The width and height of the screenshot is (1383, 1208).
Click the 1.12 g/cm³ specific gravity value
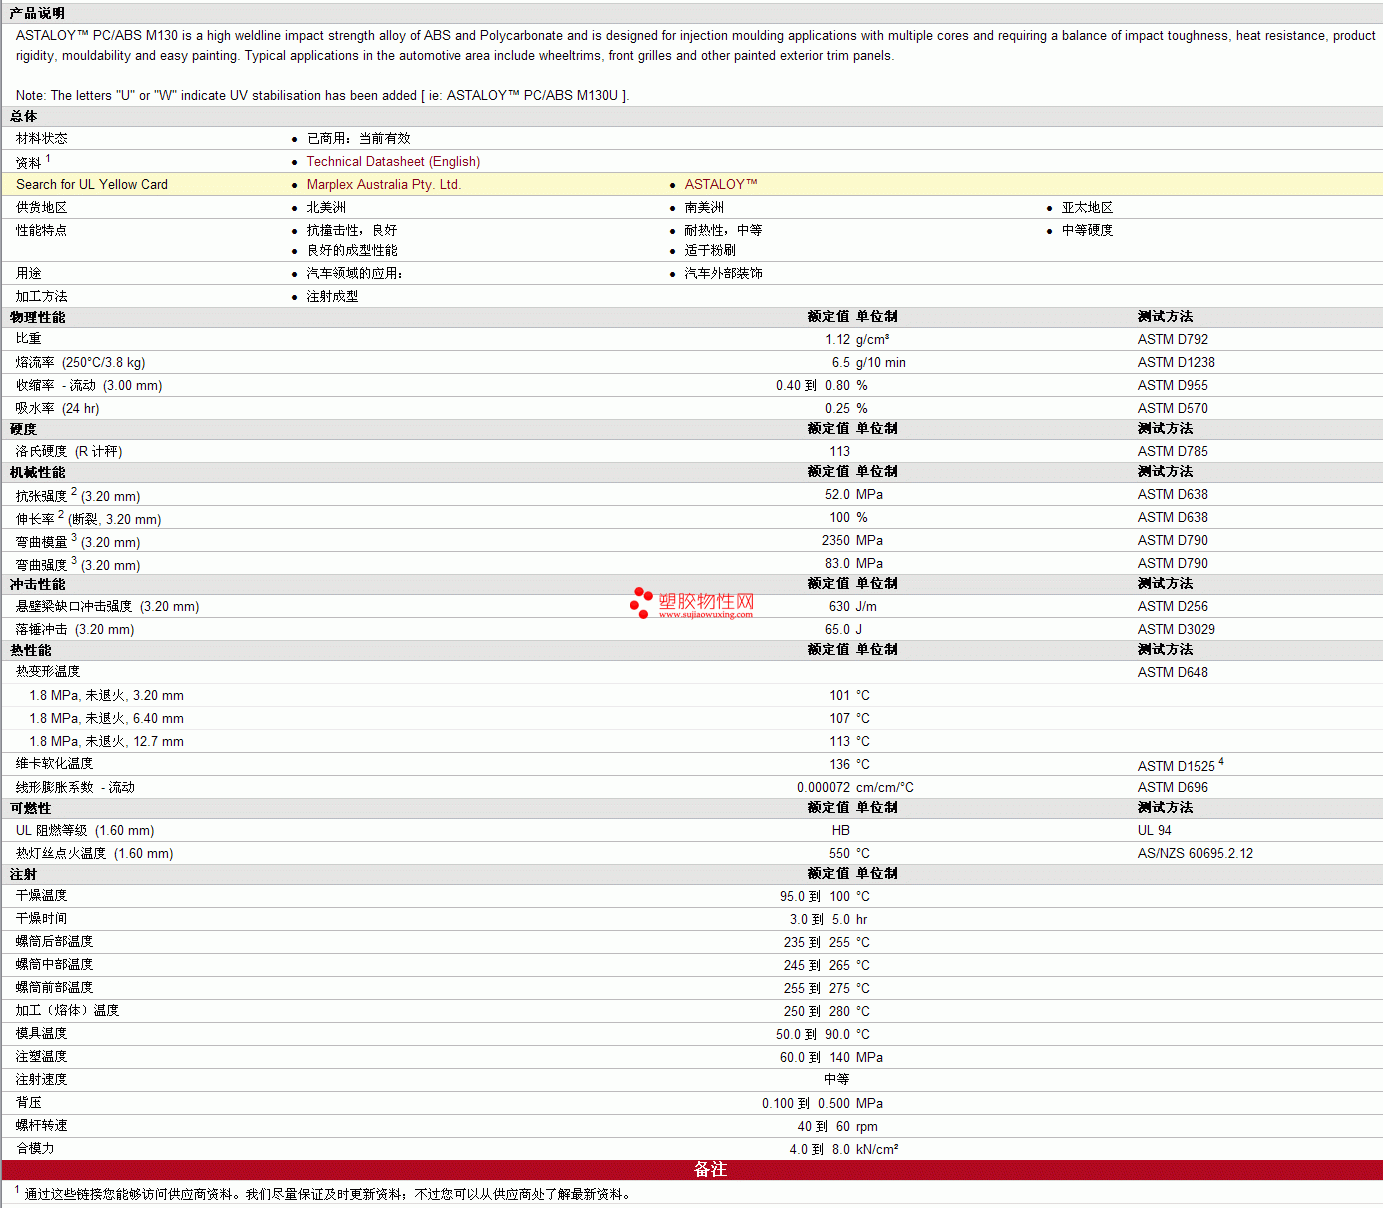[857, 339]
